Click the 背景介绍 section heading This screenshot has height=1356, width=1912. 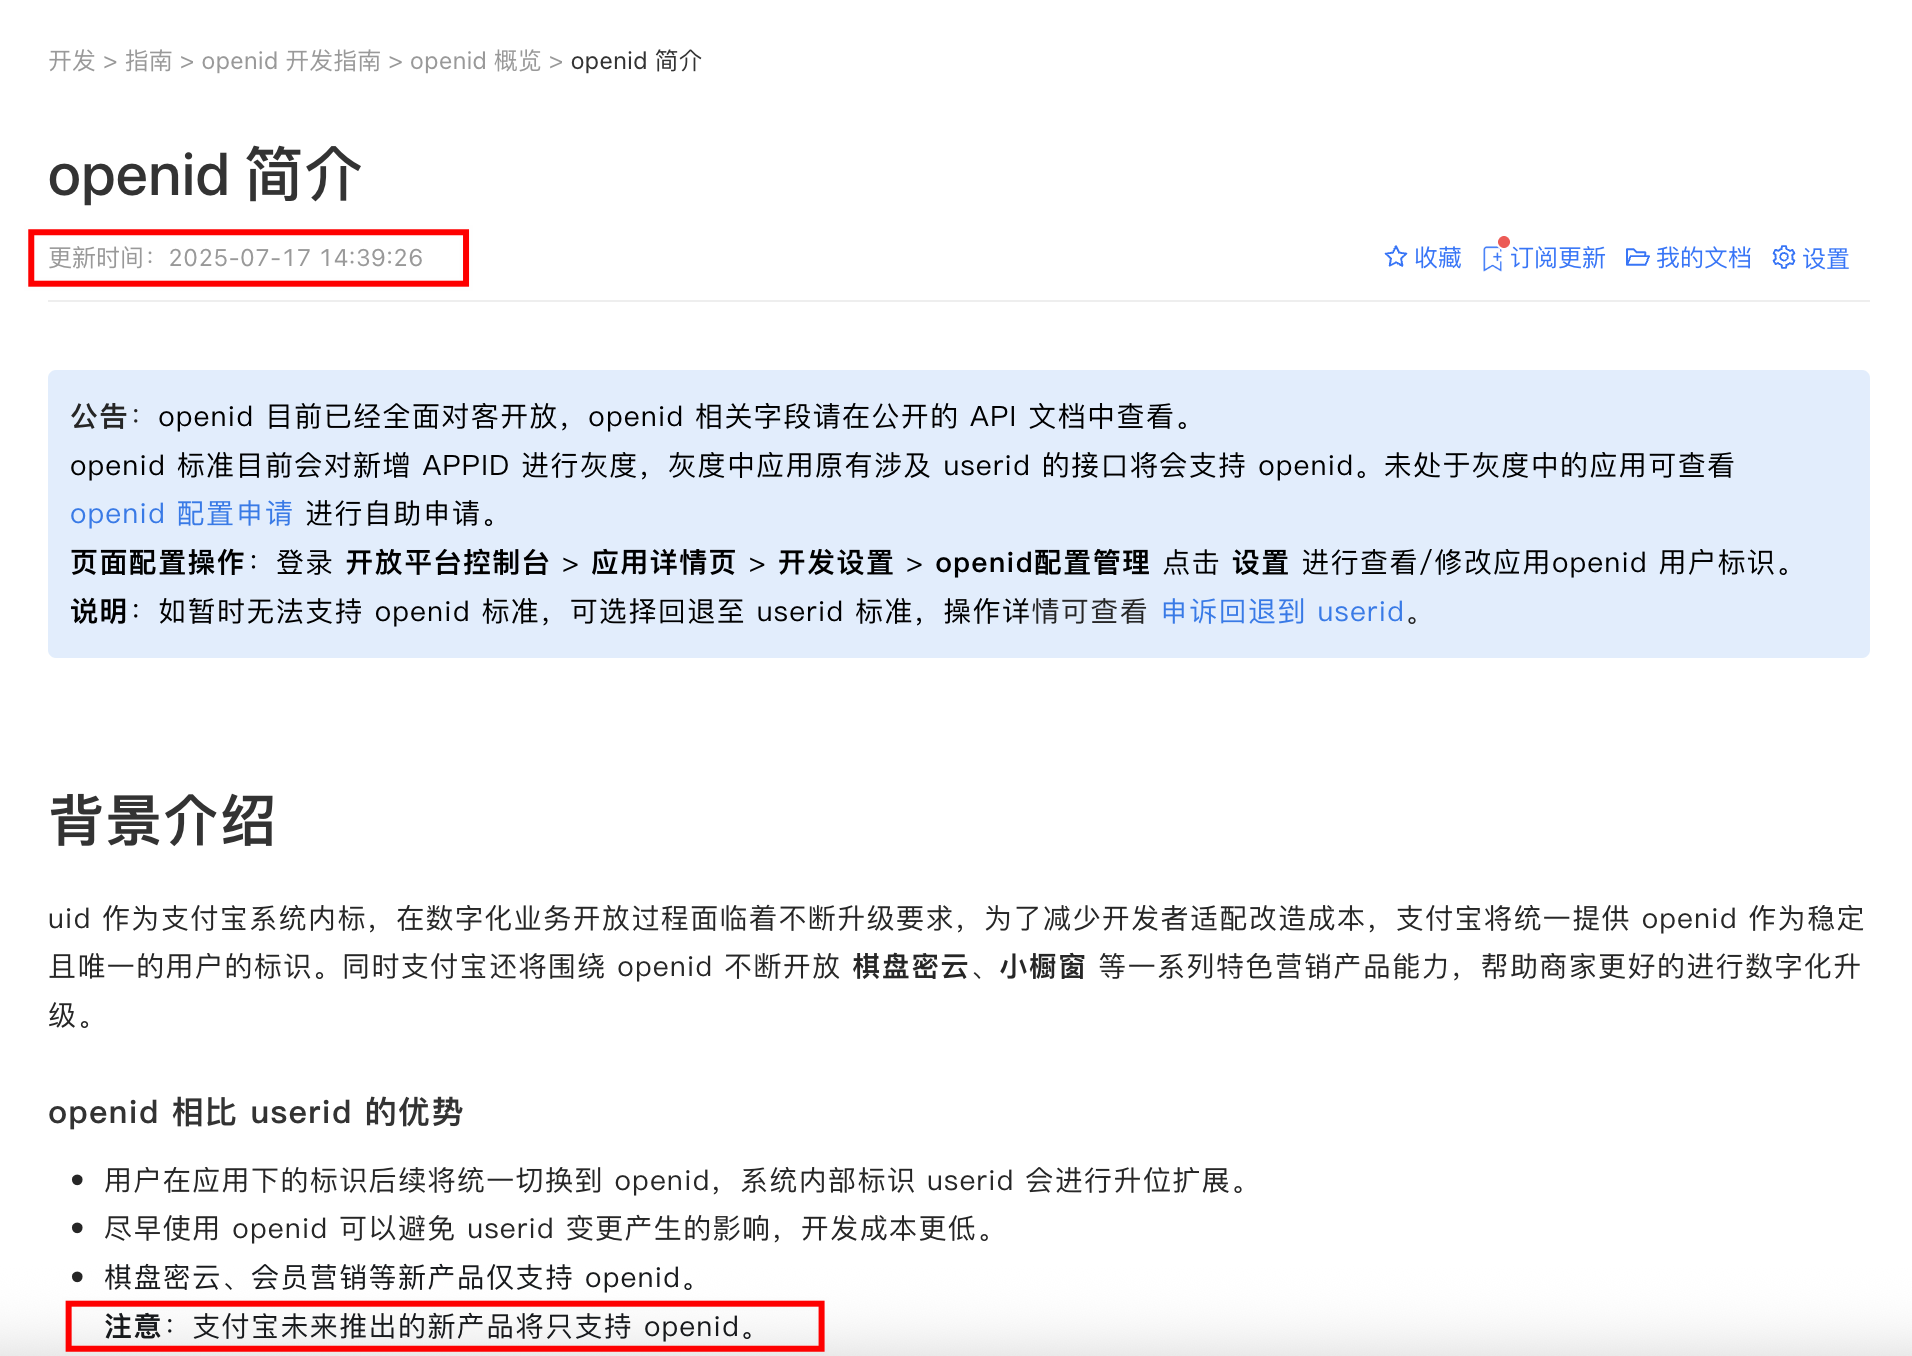click(162, 821)
